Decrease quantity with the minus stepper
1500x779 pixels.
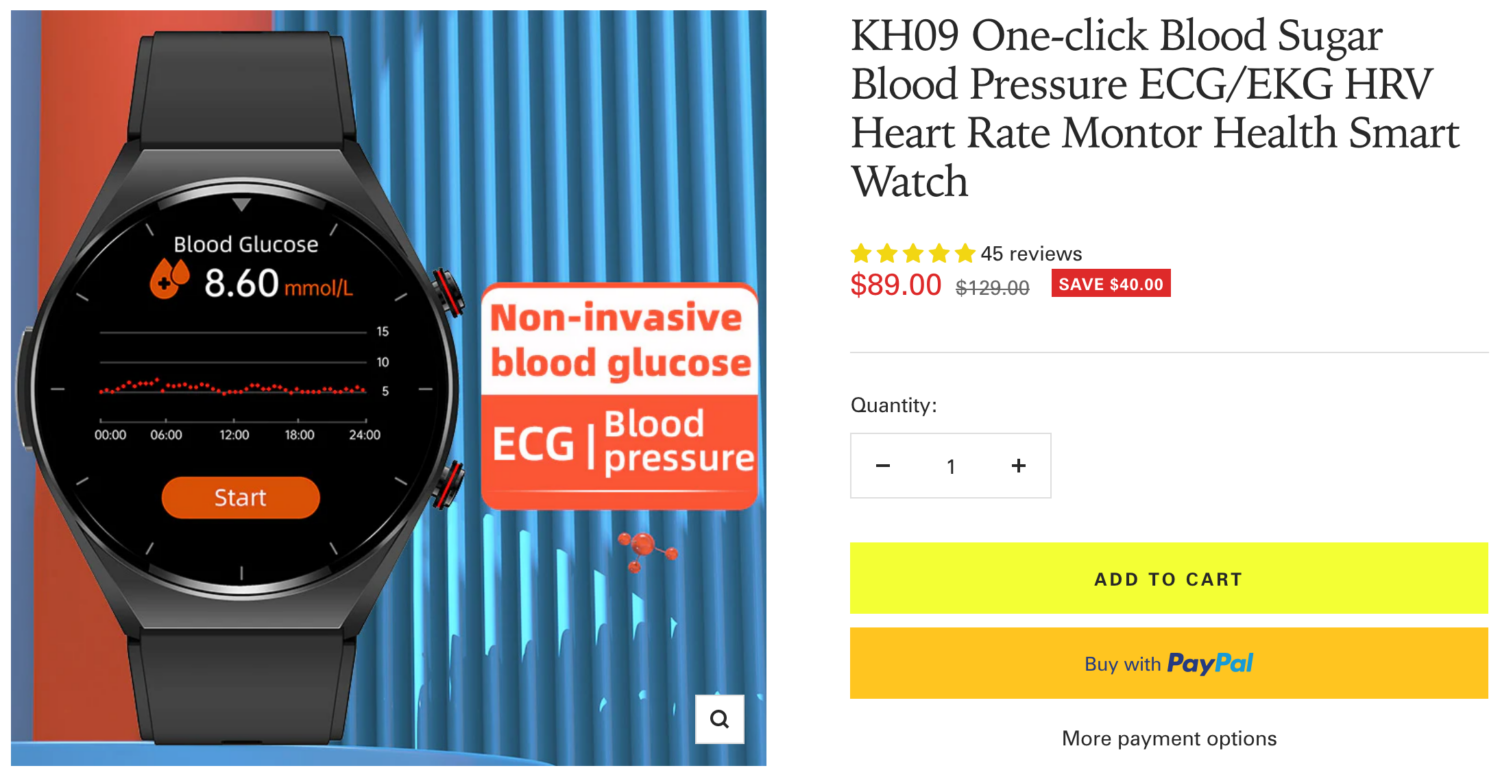click(883, 465)
